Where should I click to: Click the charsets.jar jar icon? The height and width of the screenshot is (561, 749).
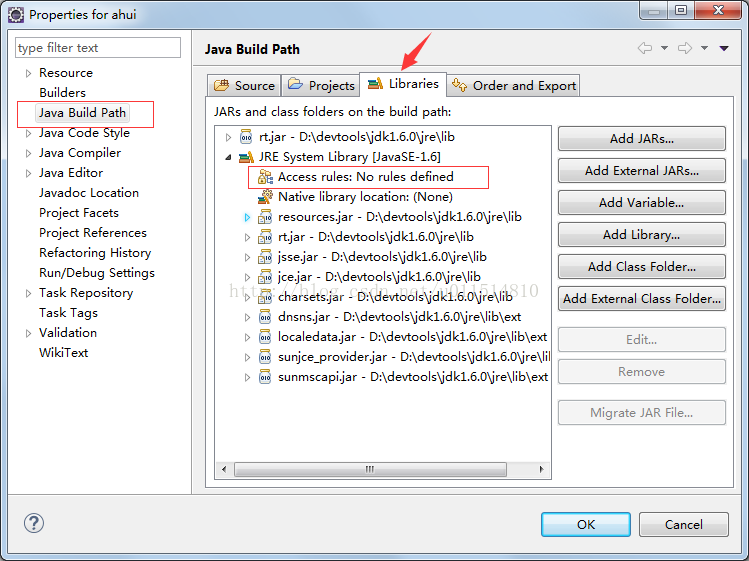pos(265,297)
